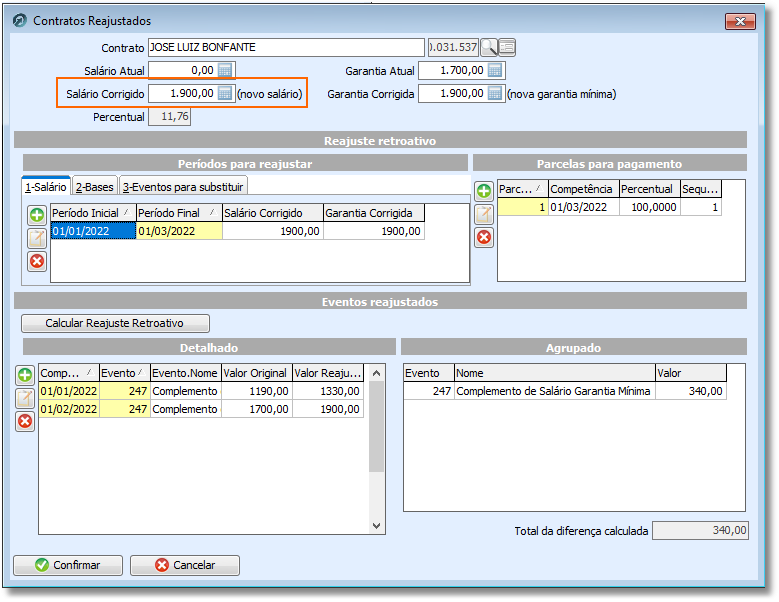Switch to the 1-Salário tab

pos(46,187)
